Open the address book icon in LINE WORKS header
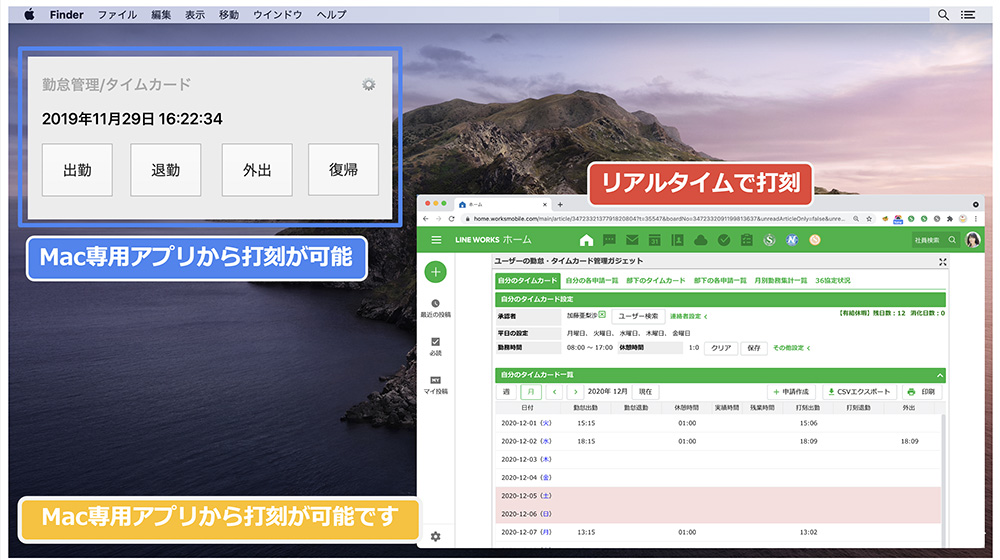The height and width of the screenshot is (560, 1000). tap(677, 240)
